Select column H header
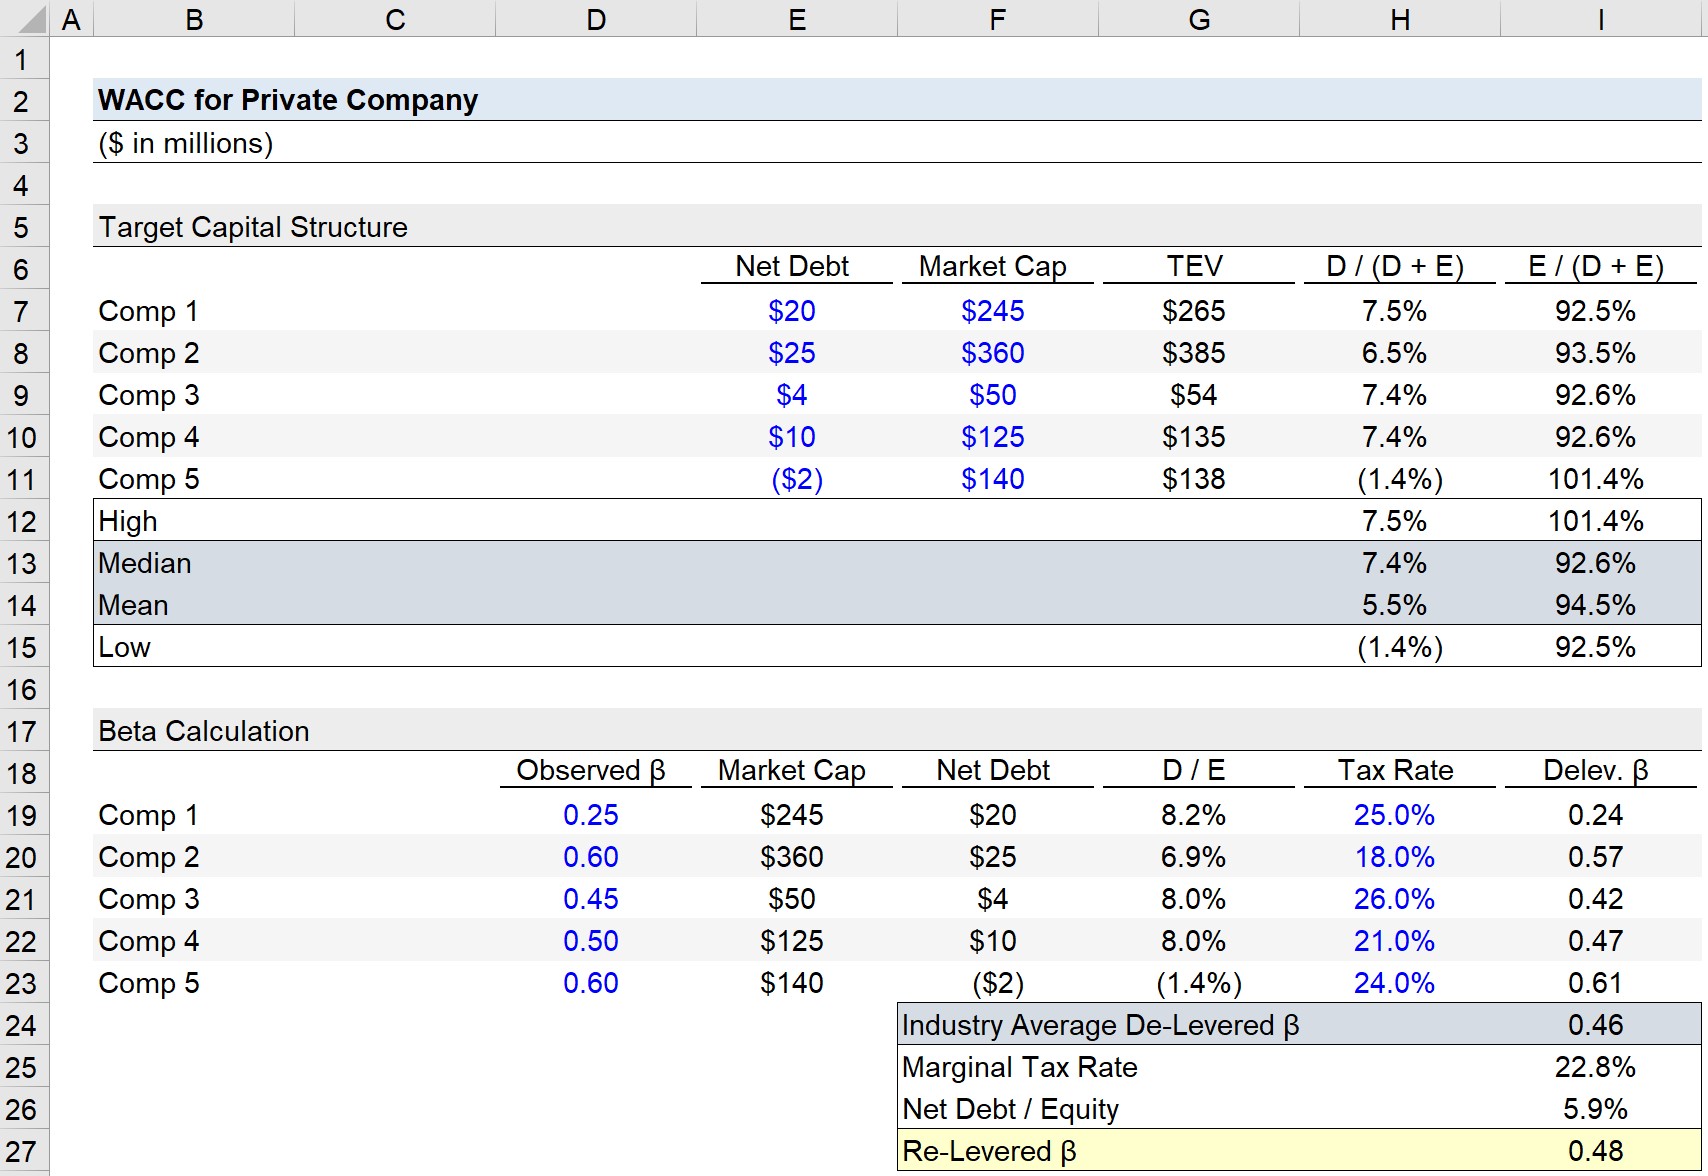The width and height of the screenshot is (1708, 1176). pyautogui.click(x=1400, y=19)
